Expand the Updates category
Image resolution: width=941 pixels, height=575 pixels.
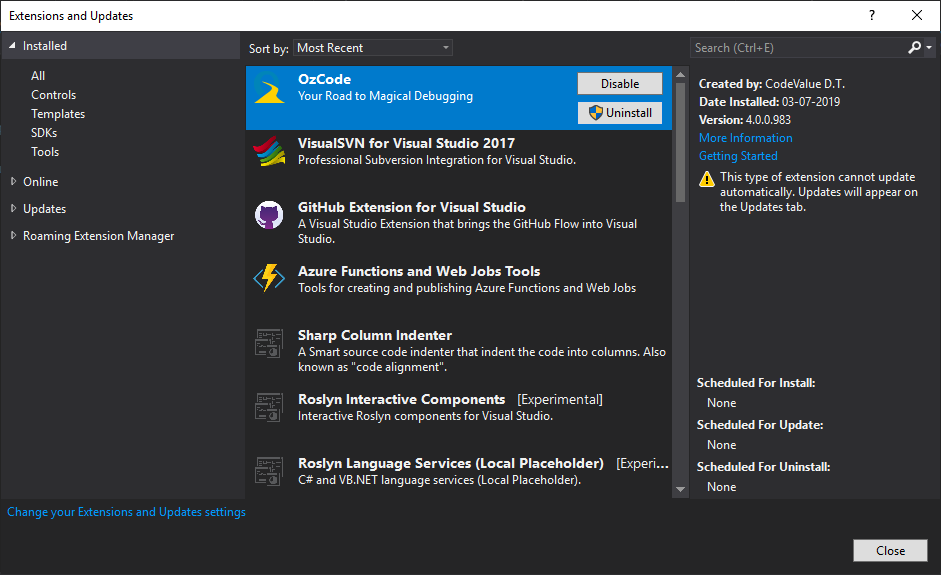pos(13,208)
